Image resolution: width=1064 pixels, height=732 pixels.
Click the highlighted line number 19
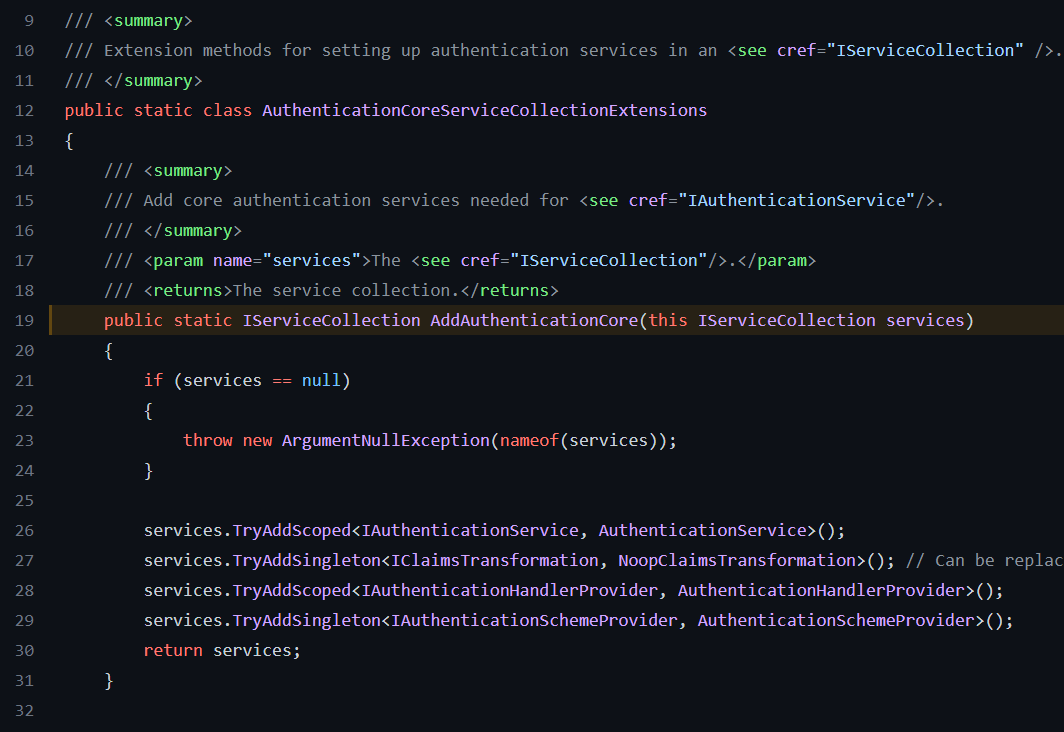(x=24, y=320)
